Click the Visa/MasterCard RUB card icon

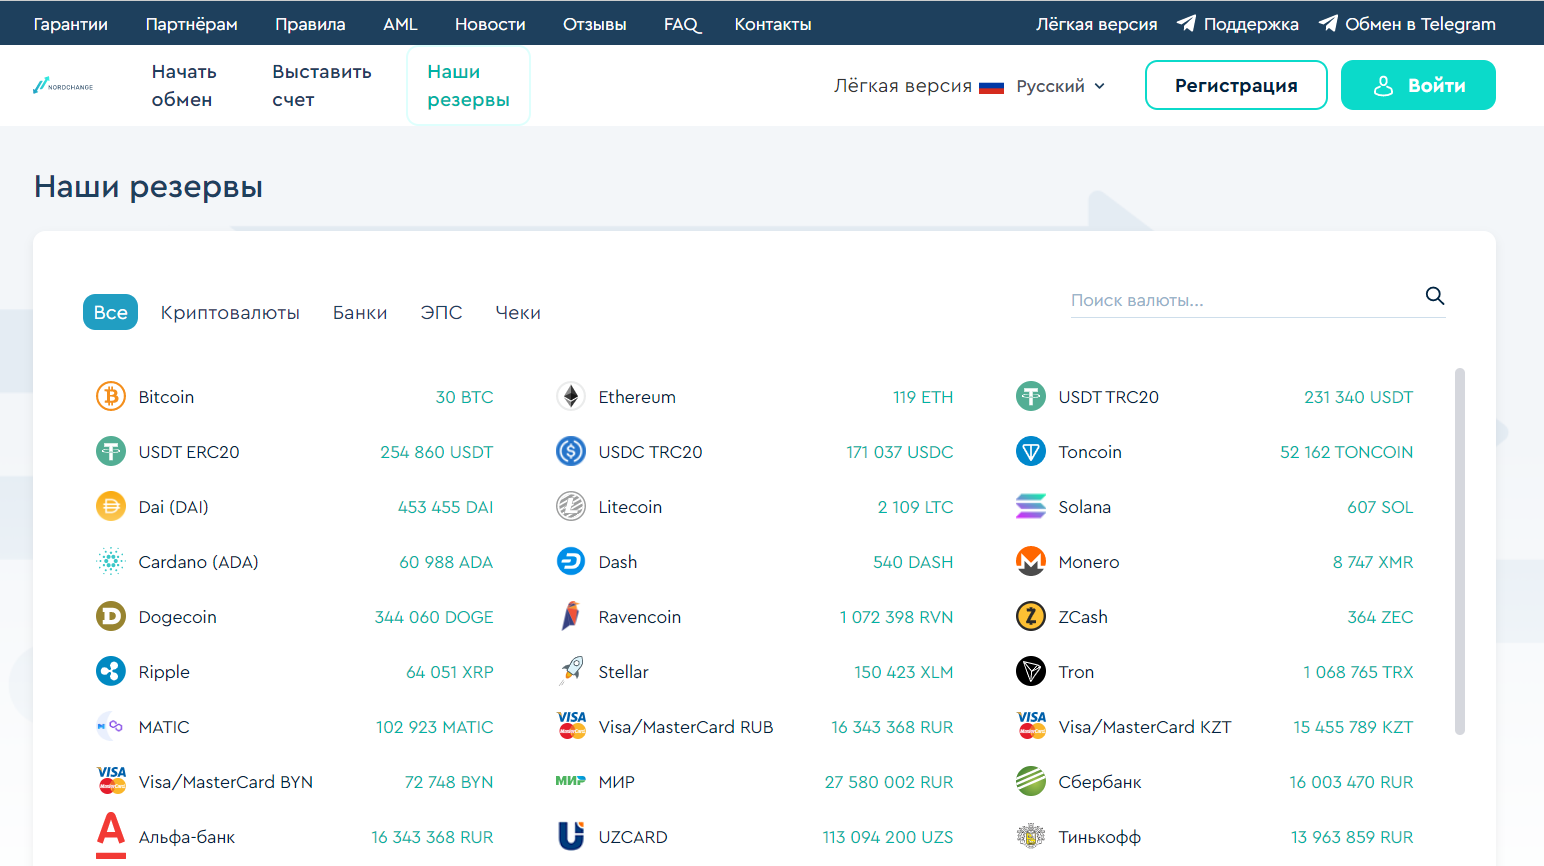click(x=572, y=726)
